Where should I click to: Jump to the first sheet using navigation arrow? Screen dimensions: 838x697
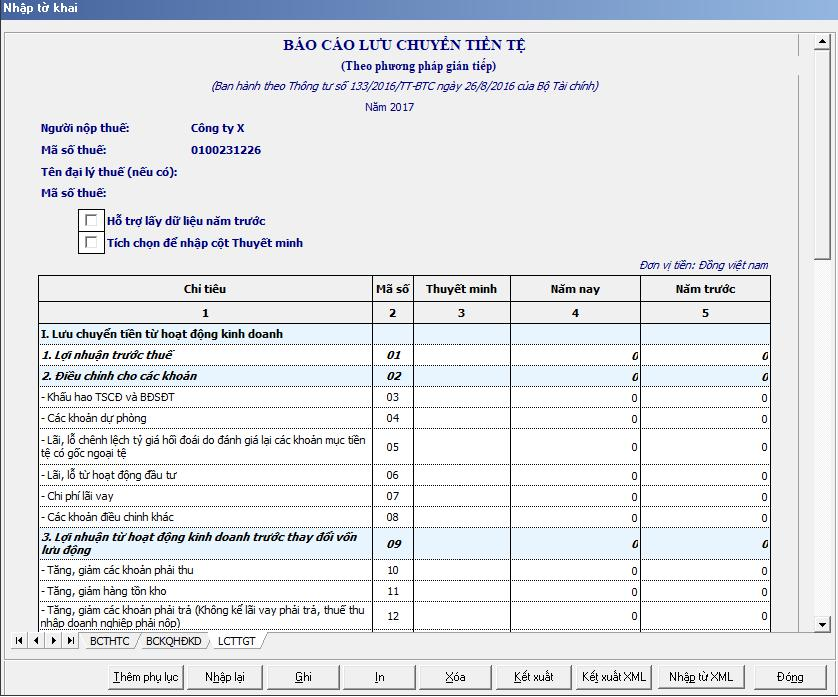point(20,640)
